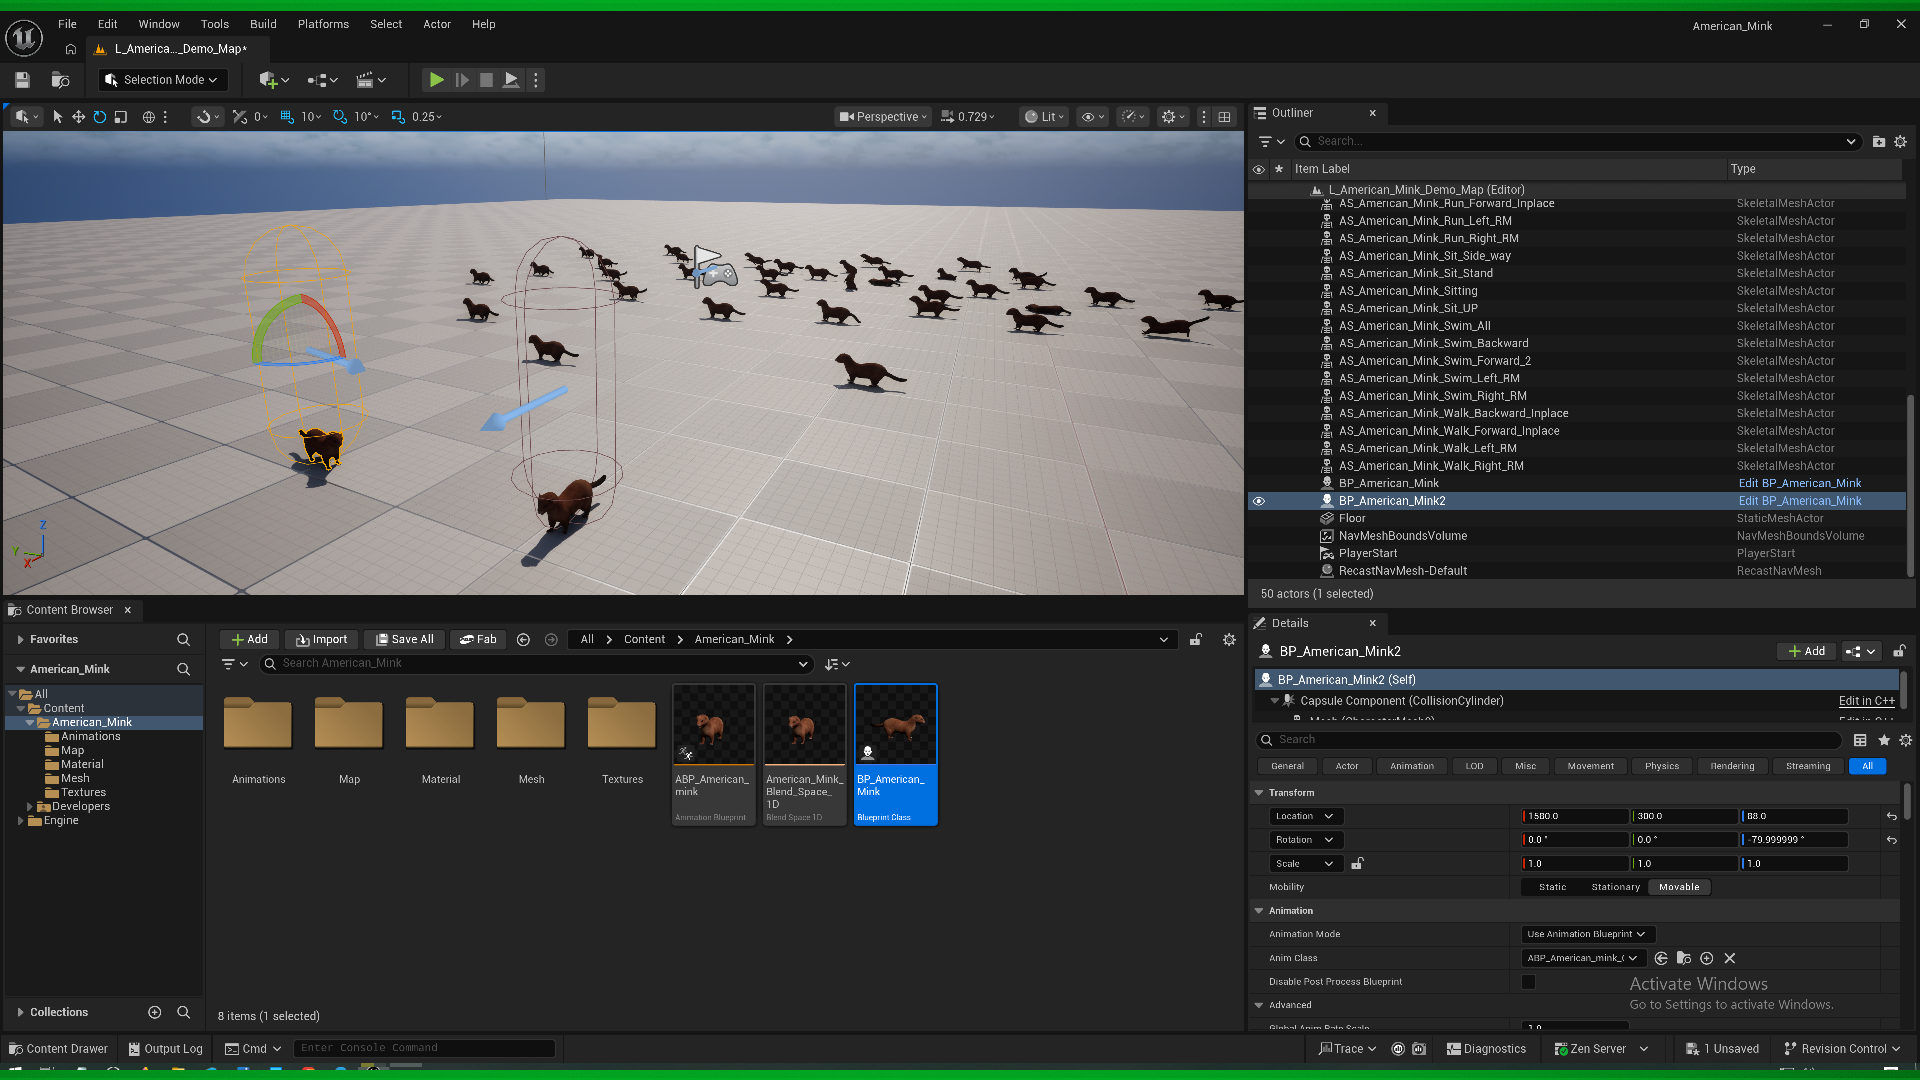
Task: Save the current level with the disk icon
Action: tap(22, 80)
